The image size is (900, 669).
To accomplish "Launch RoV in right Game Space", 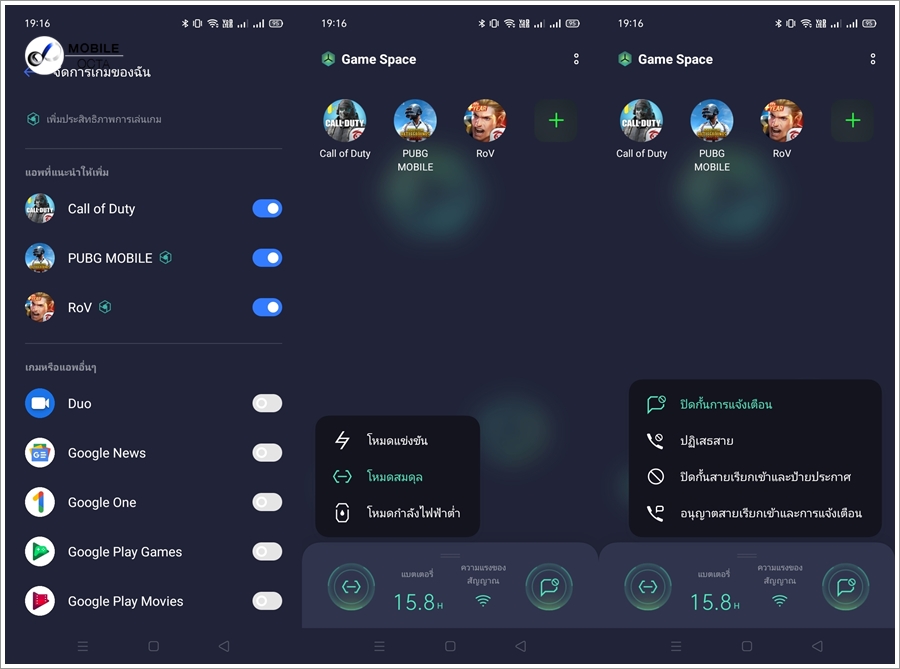I will [782, 120].
